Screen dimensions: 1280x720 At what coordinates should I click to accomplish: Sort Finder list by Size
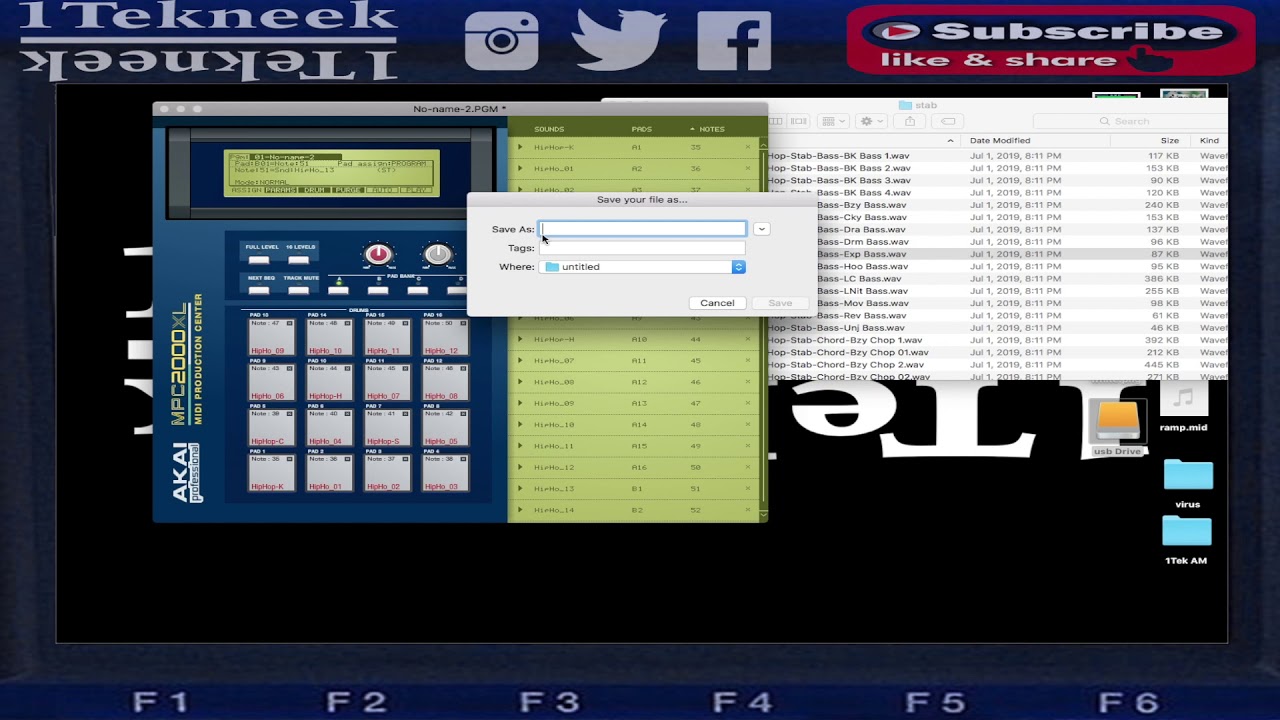1169,141
